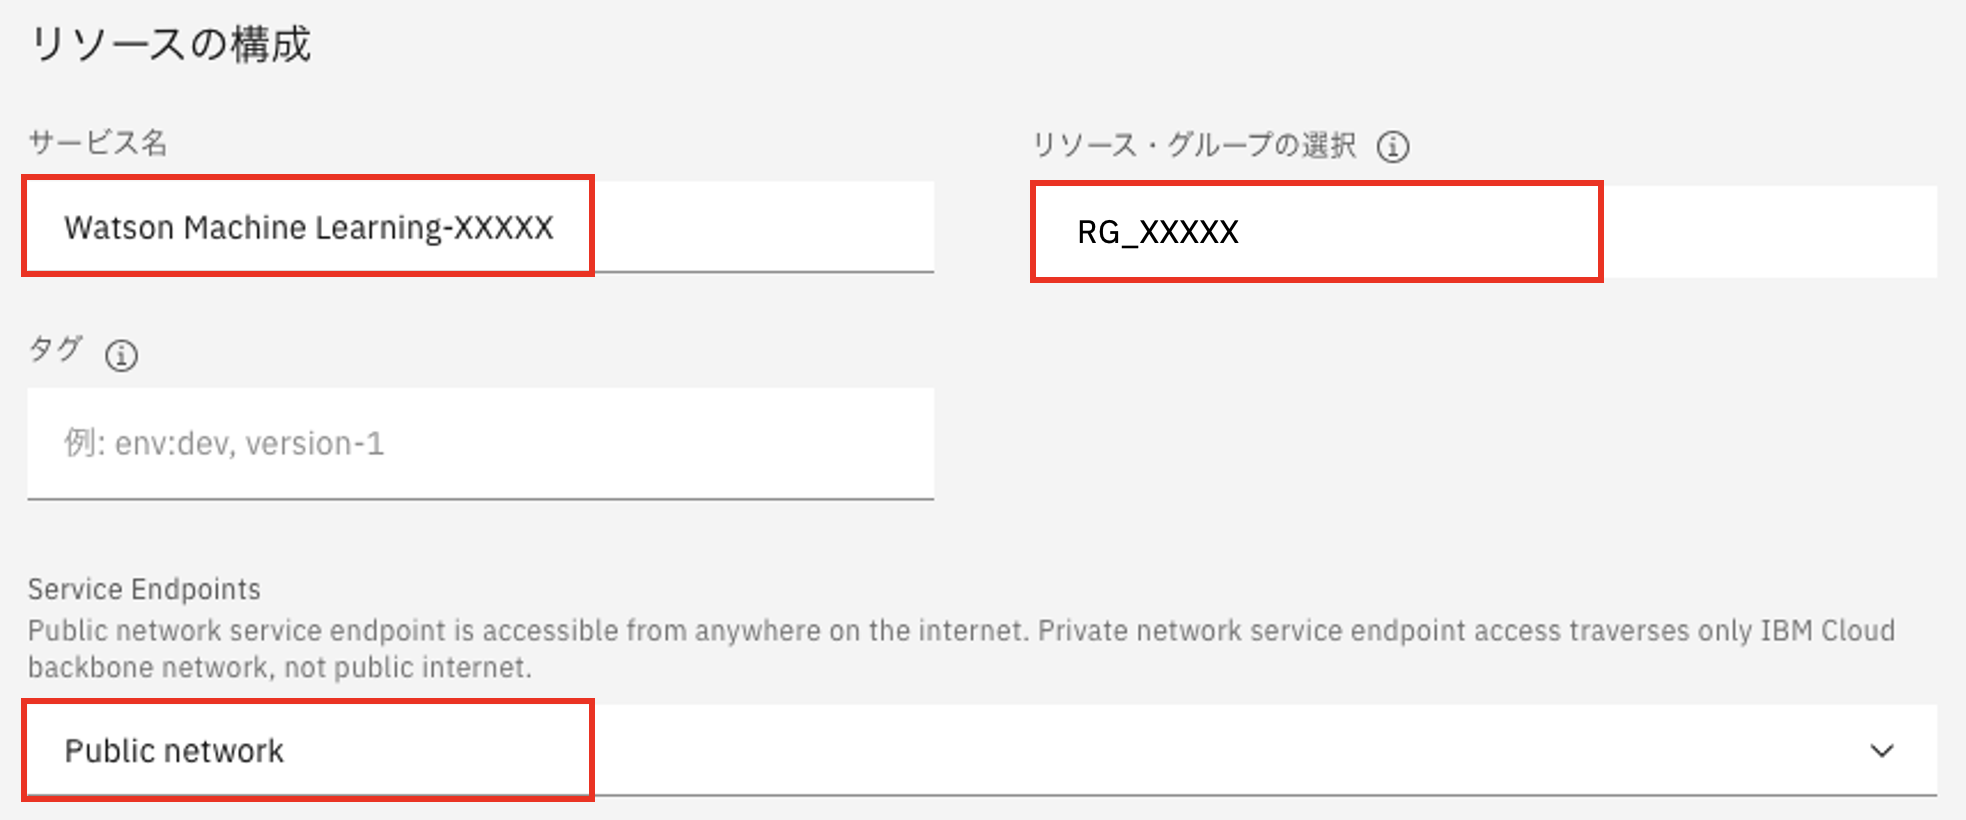Click the リソース・グループの選択 label

click(1194, 146)
